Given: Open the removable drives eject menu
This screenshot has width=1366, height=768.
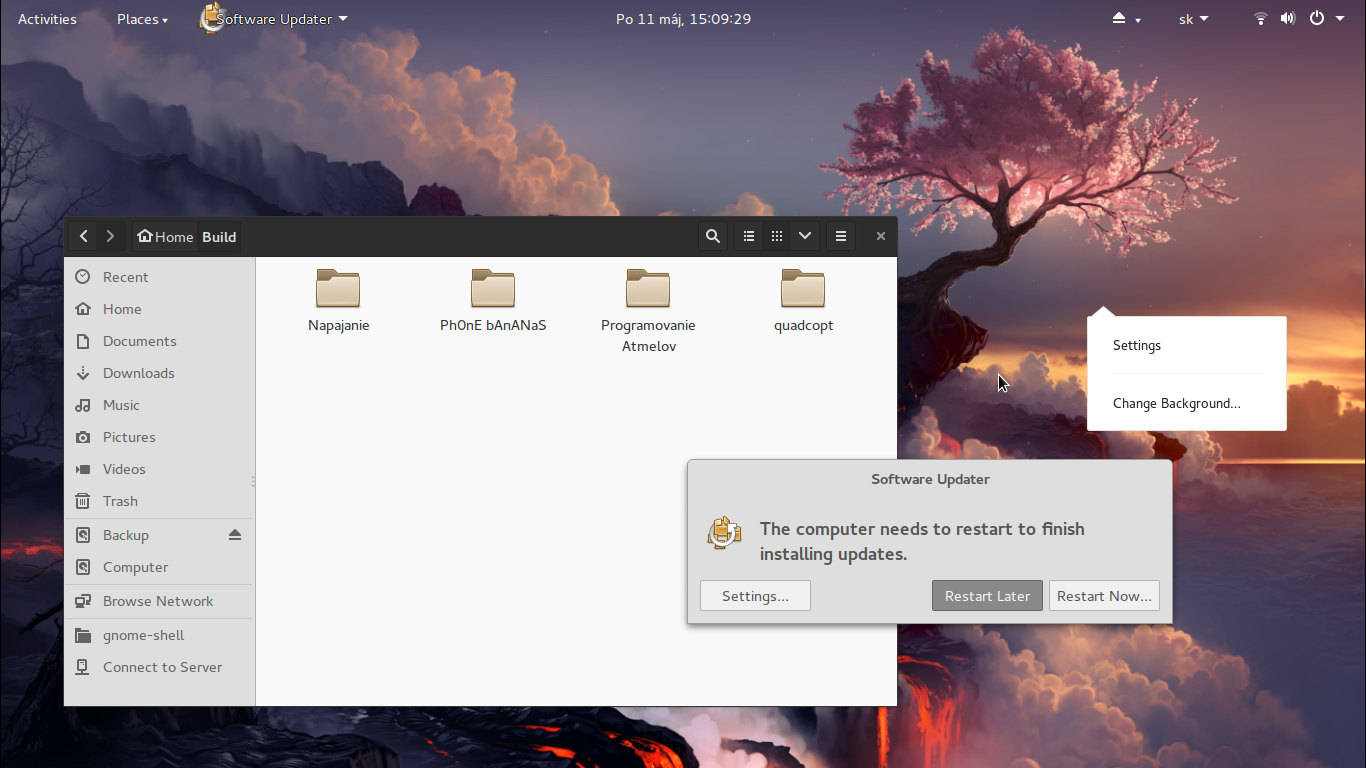Looking at the screenshot, I should pos(1126,19).
